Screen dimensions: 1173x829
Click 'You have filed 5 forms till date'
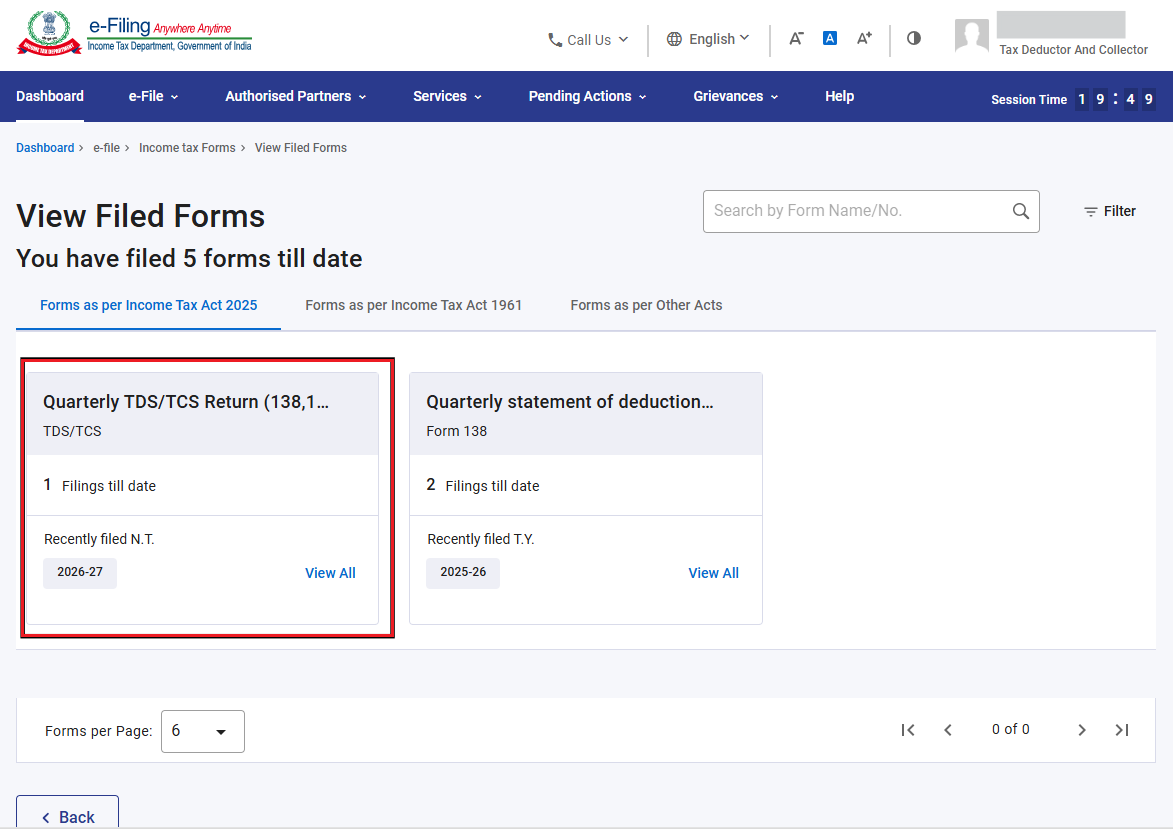coord(189,259)
